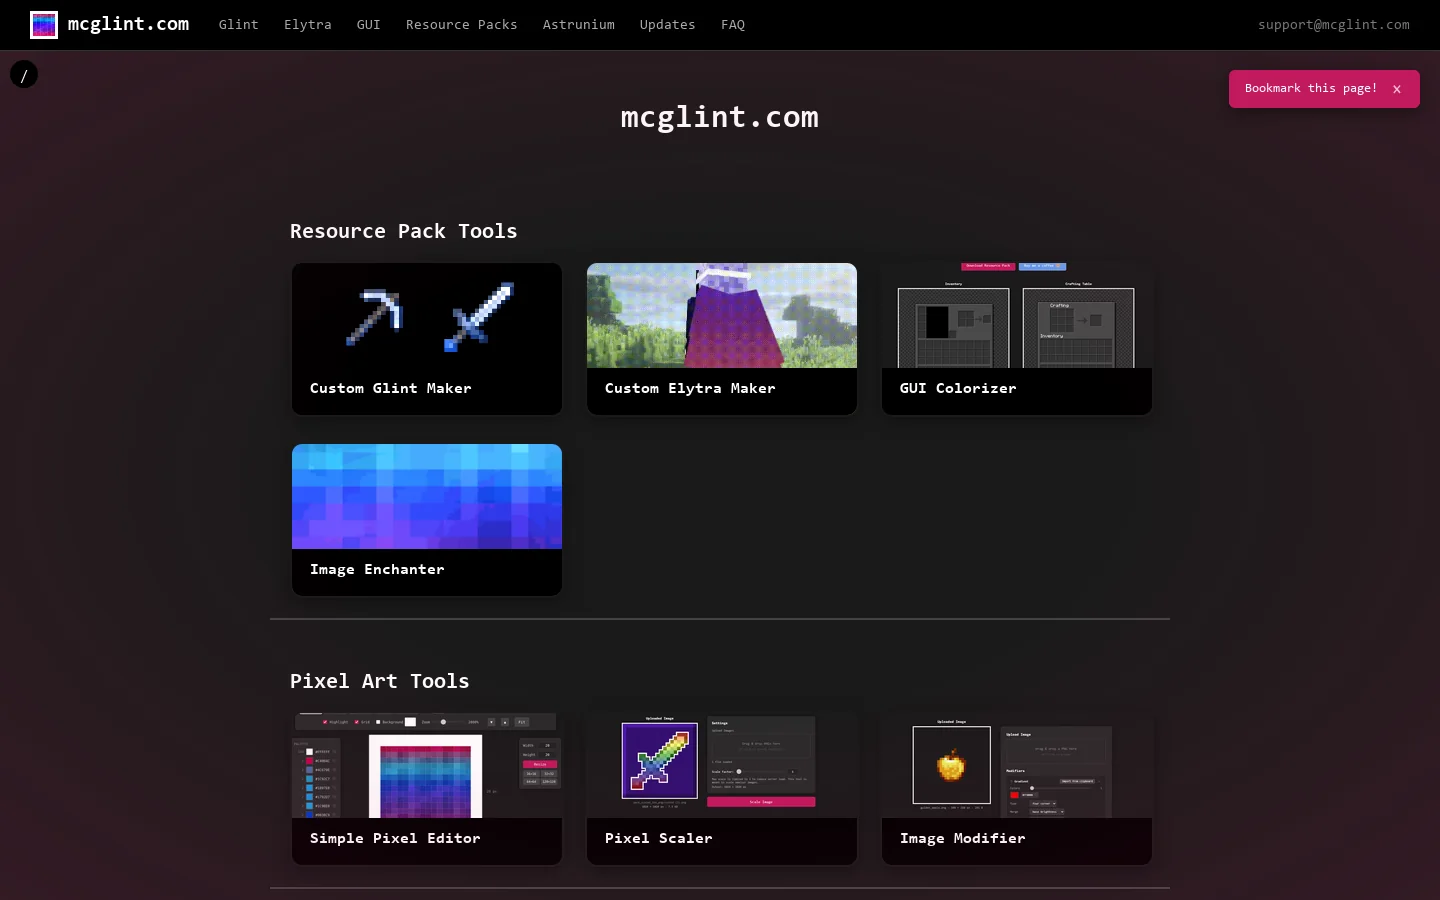Click the Custom Glint Maker title
The height and width of the screenshot is (900, 1440).
pyautogui.click(x=391, y=389)
